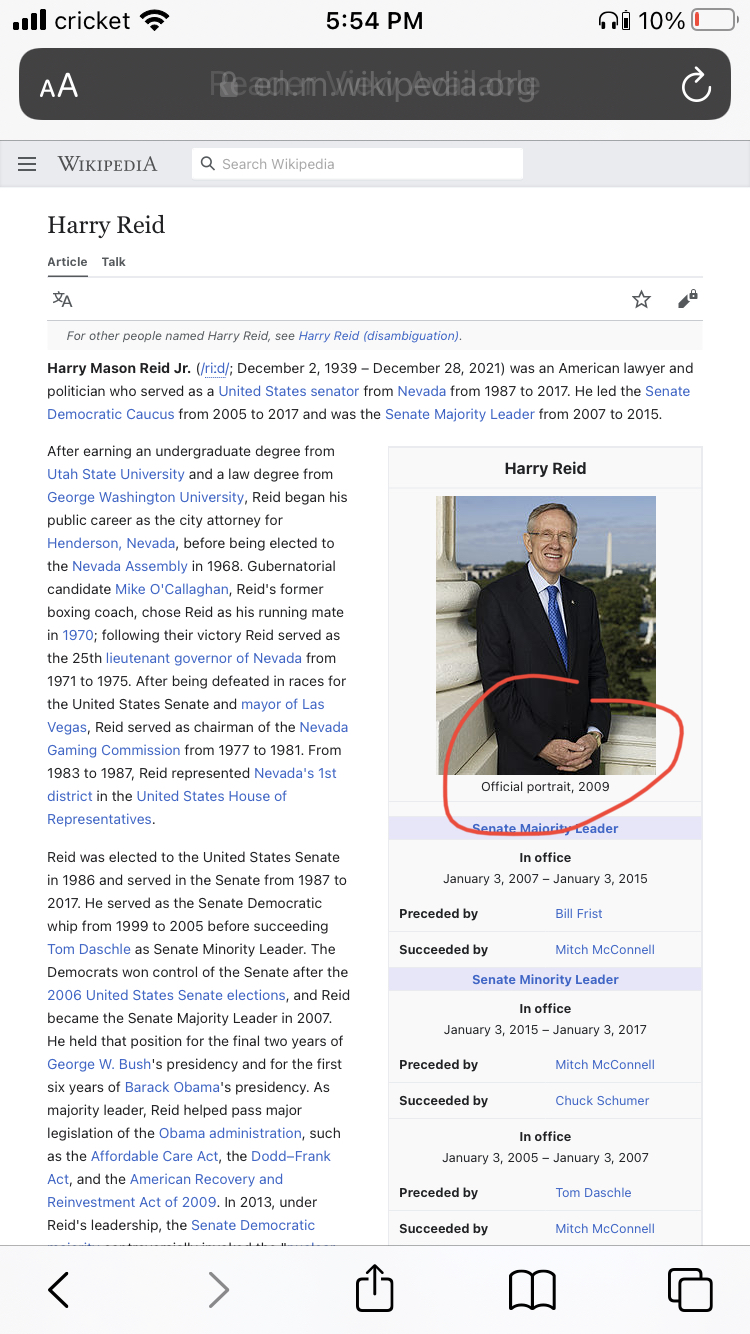The image size is (750, 1334).
Task: Open the Affordable Care Act link
Action: pos(155,1156)
